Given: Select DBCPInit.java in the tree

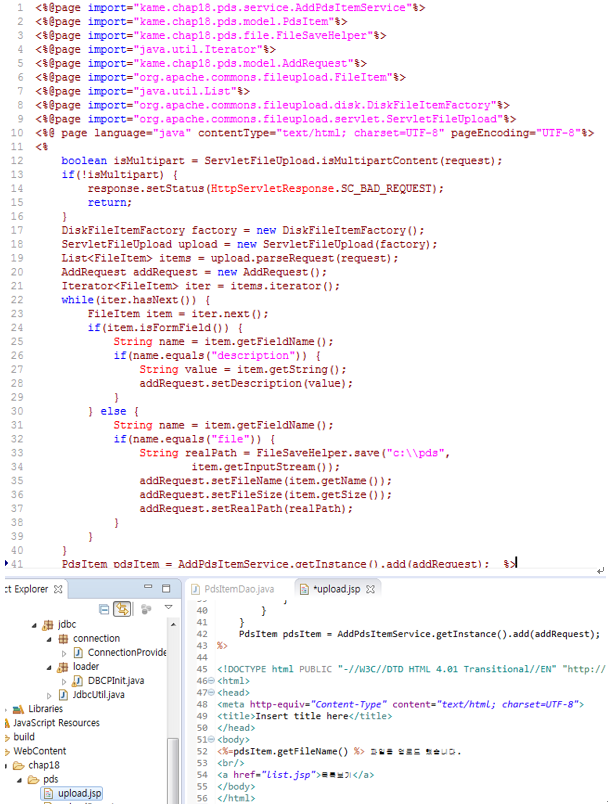Looking at the screenshot, I should click(x=116, y=681).
